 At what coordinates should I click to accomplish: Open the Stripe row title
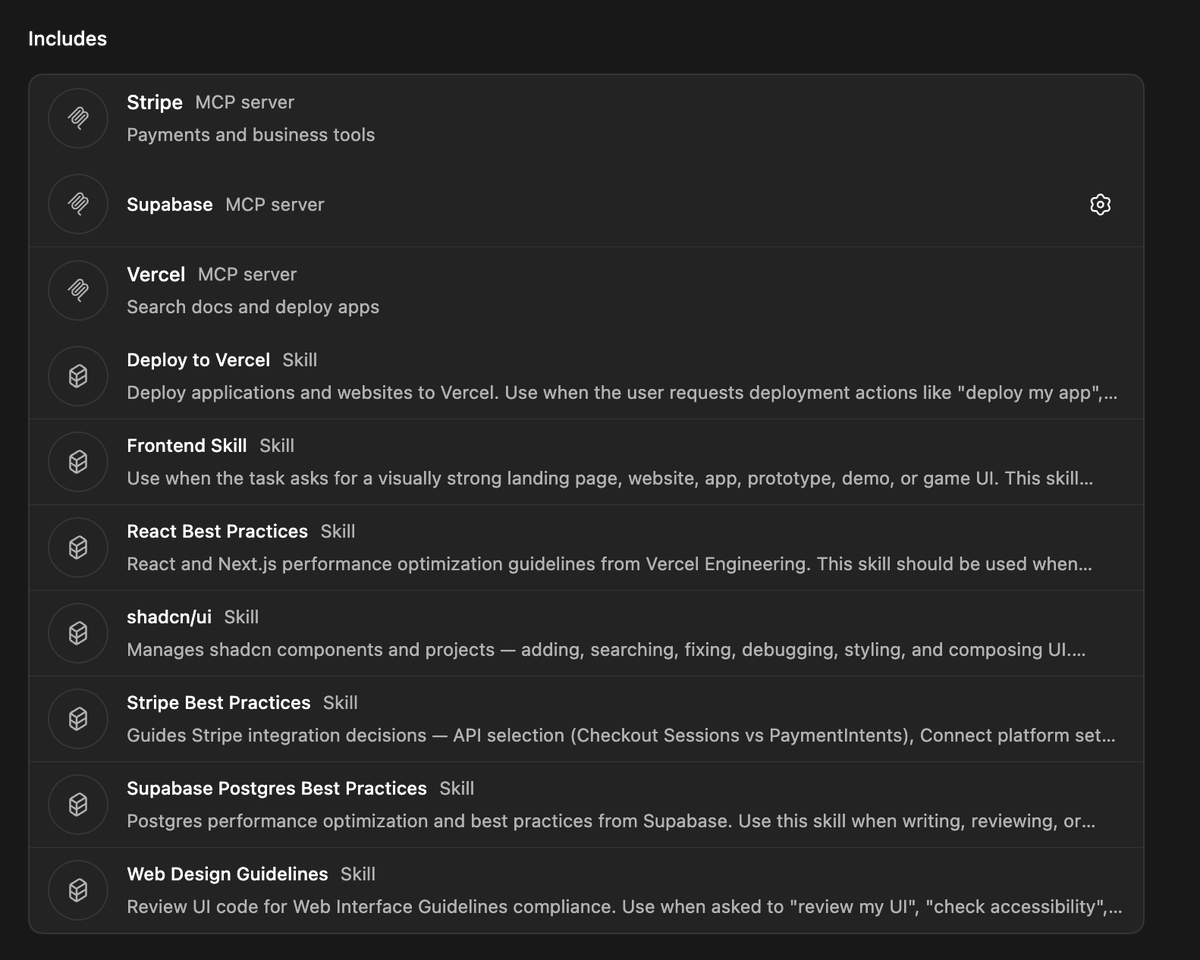[x=155, y=102]
